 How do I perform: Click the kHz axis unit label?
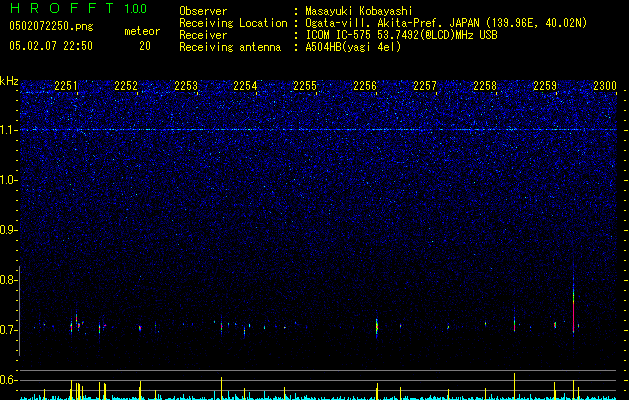point(9,81)
